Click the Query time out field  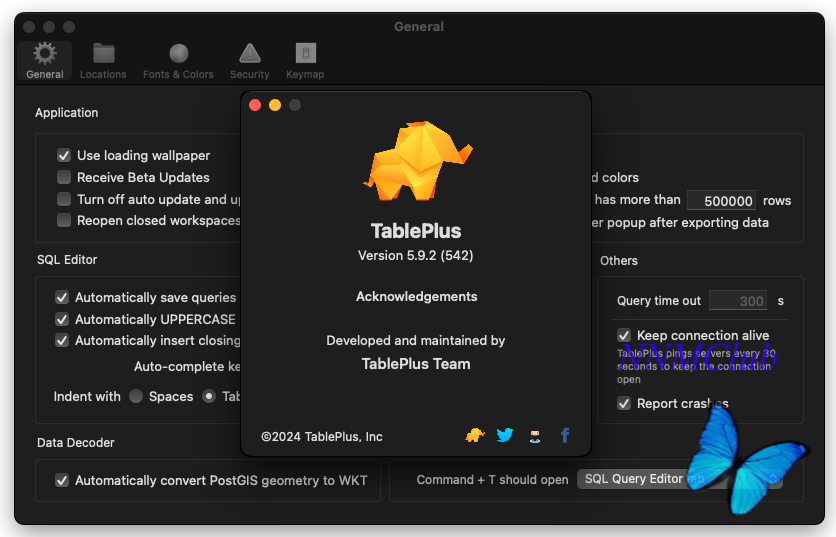738,300
